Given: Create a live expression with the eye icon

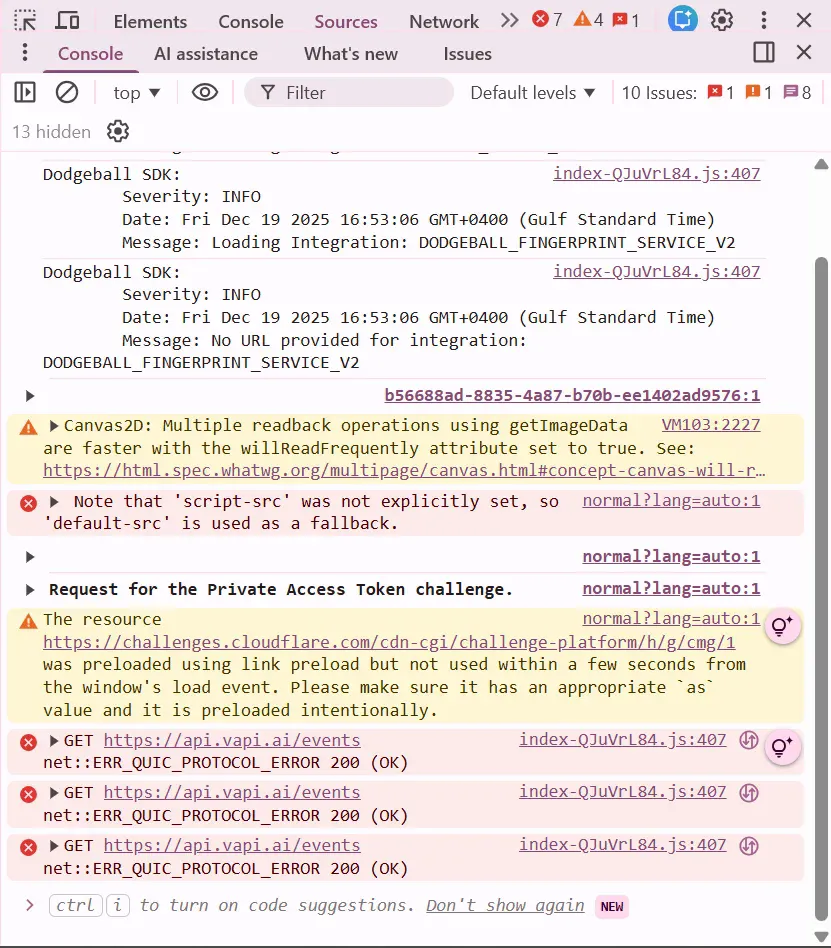Looking at the screenshot, I should (204, 92).
